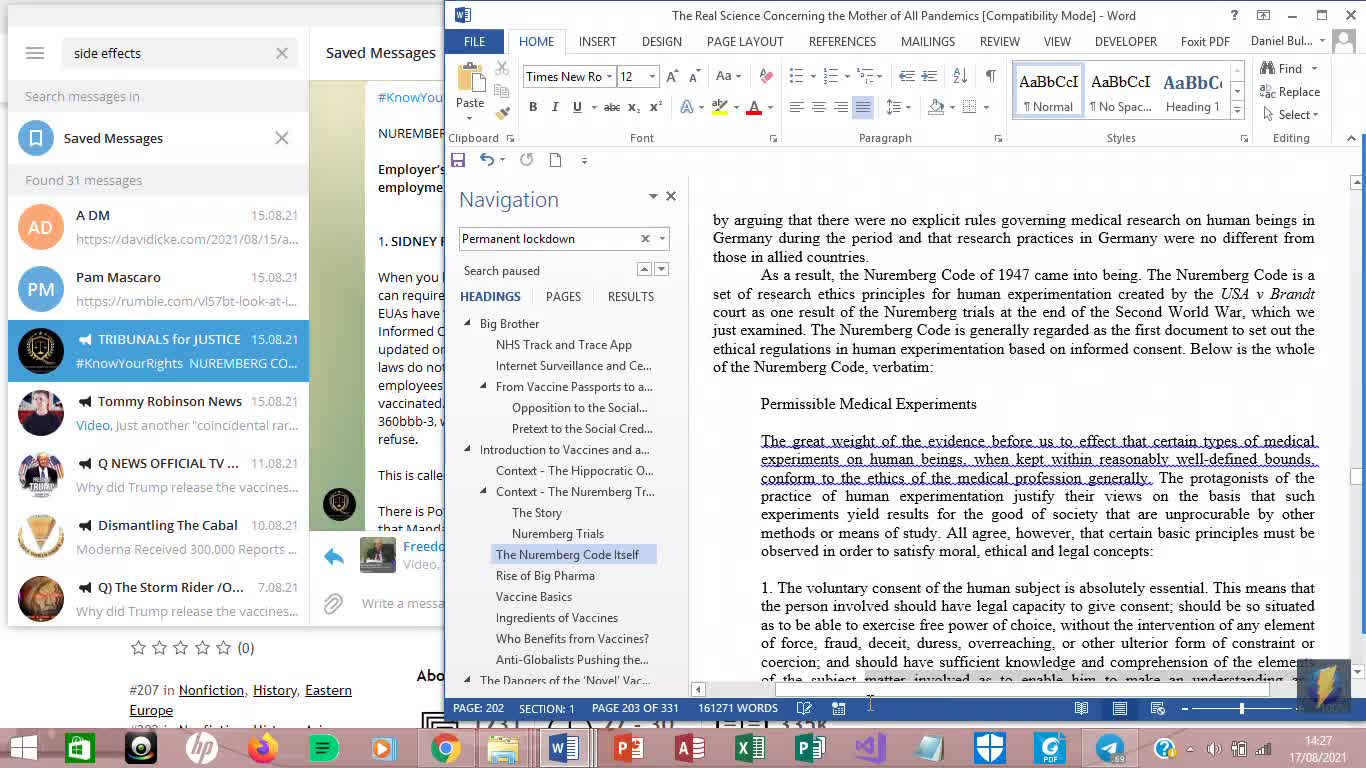Align text right
This screenshot has width=1366, height=768.
[841, 107]
